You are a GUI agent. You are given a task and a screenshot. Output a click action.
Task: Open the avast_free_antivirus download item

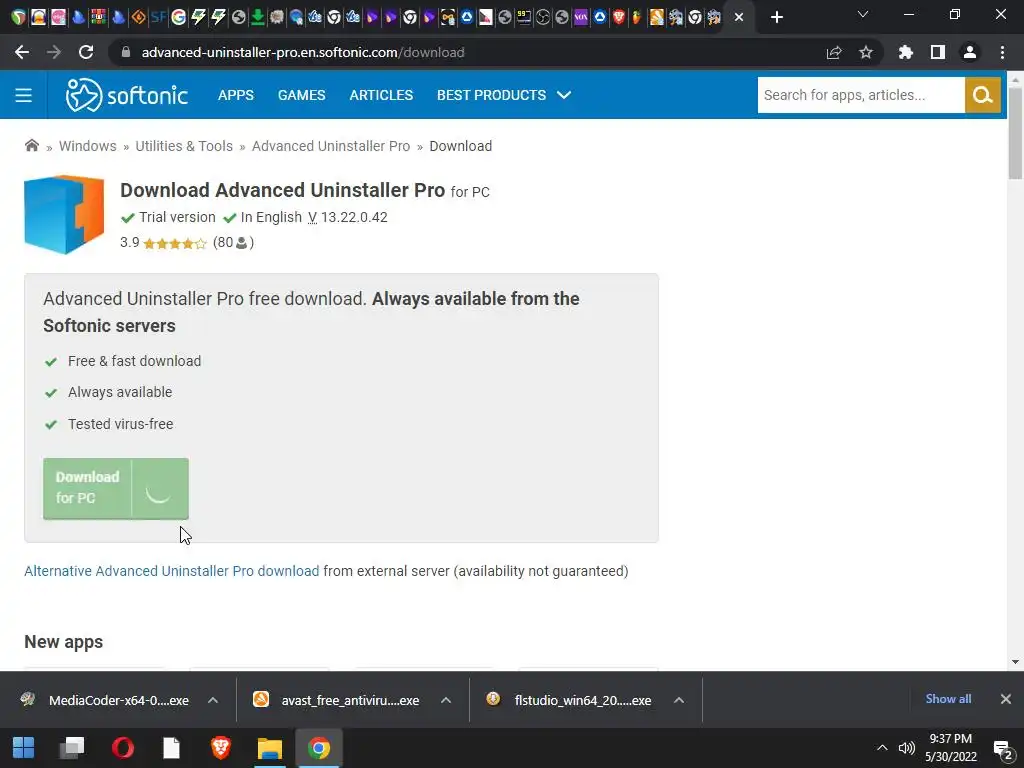click(336, 700)
